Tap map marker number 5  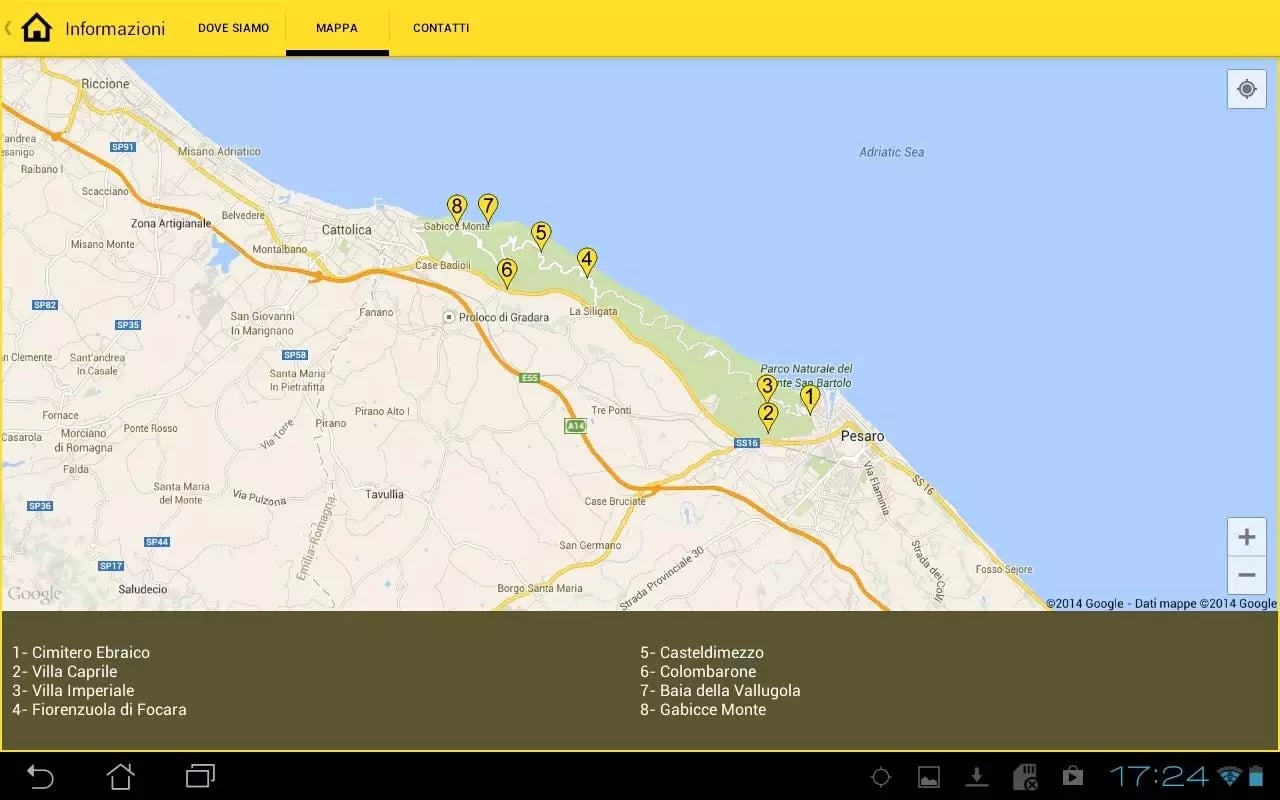[541, 236]
